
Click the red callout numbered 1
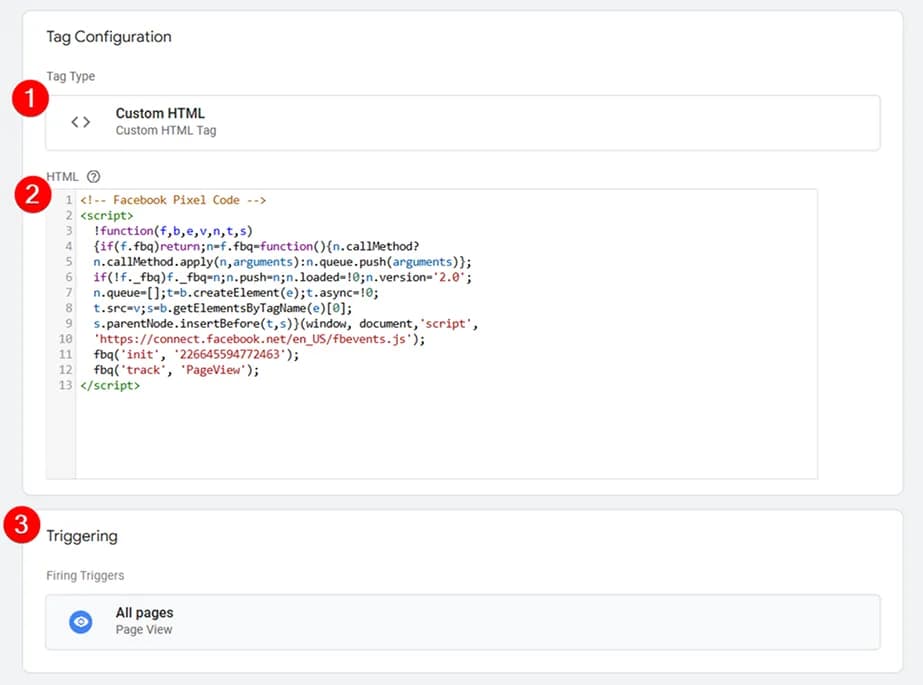[x=33, y=99]
